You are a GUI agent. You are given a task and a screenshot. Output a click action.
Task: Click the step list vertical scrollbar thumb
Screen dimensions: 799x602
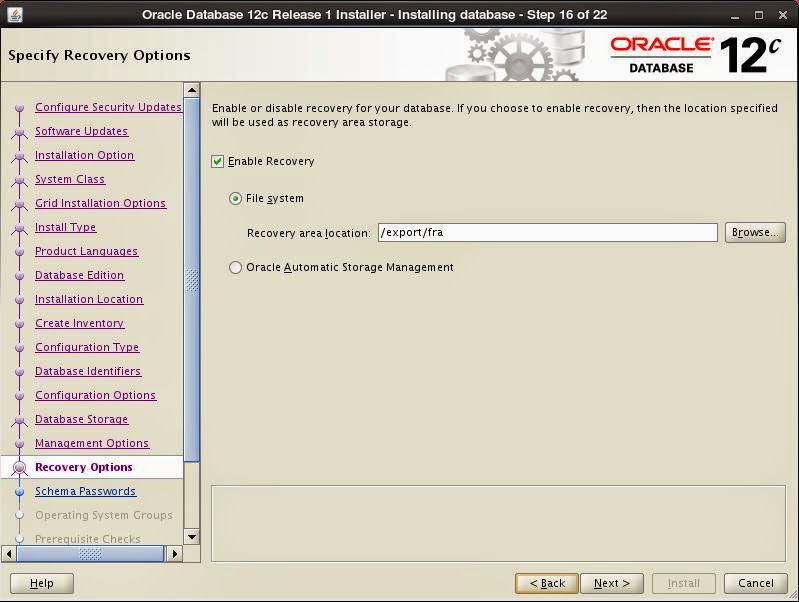[x=192, y=280]
